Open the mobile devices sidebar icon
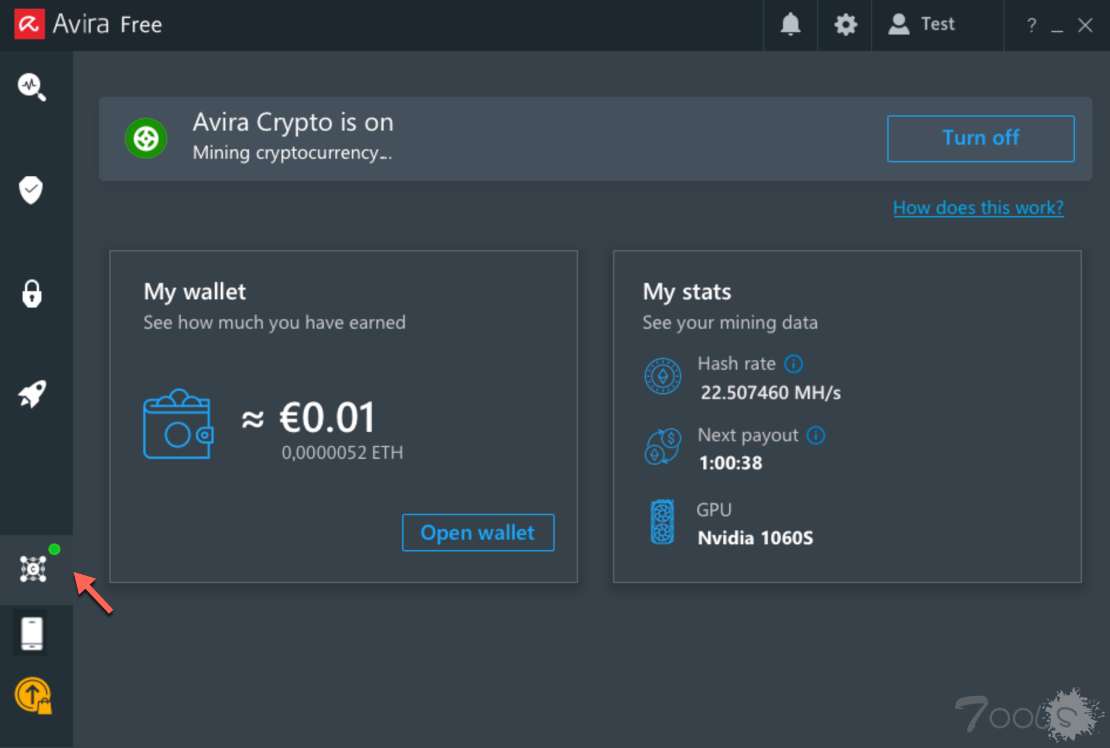 point(32,634)
